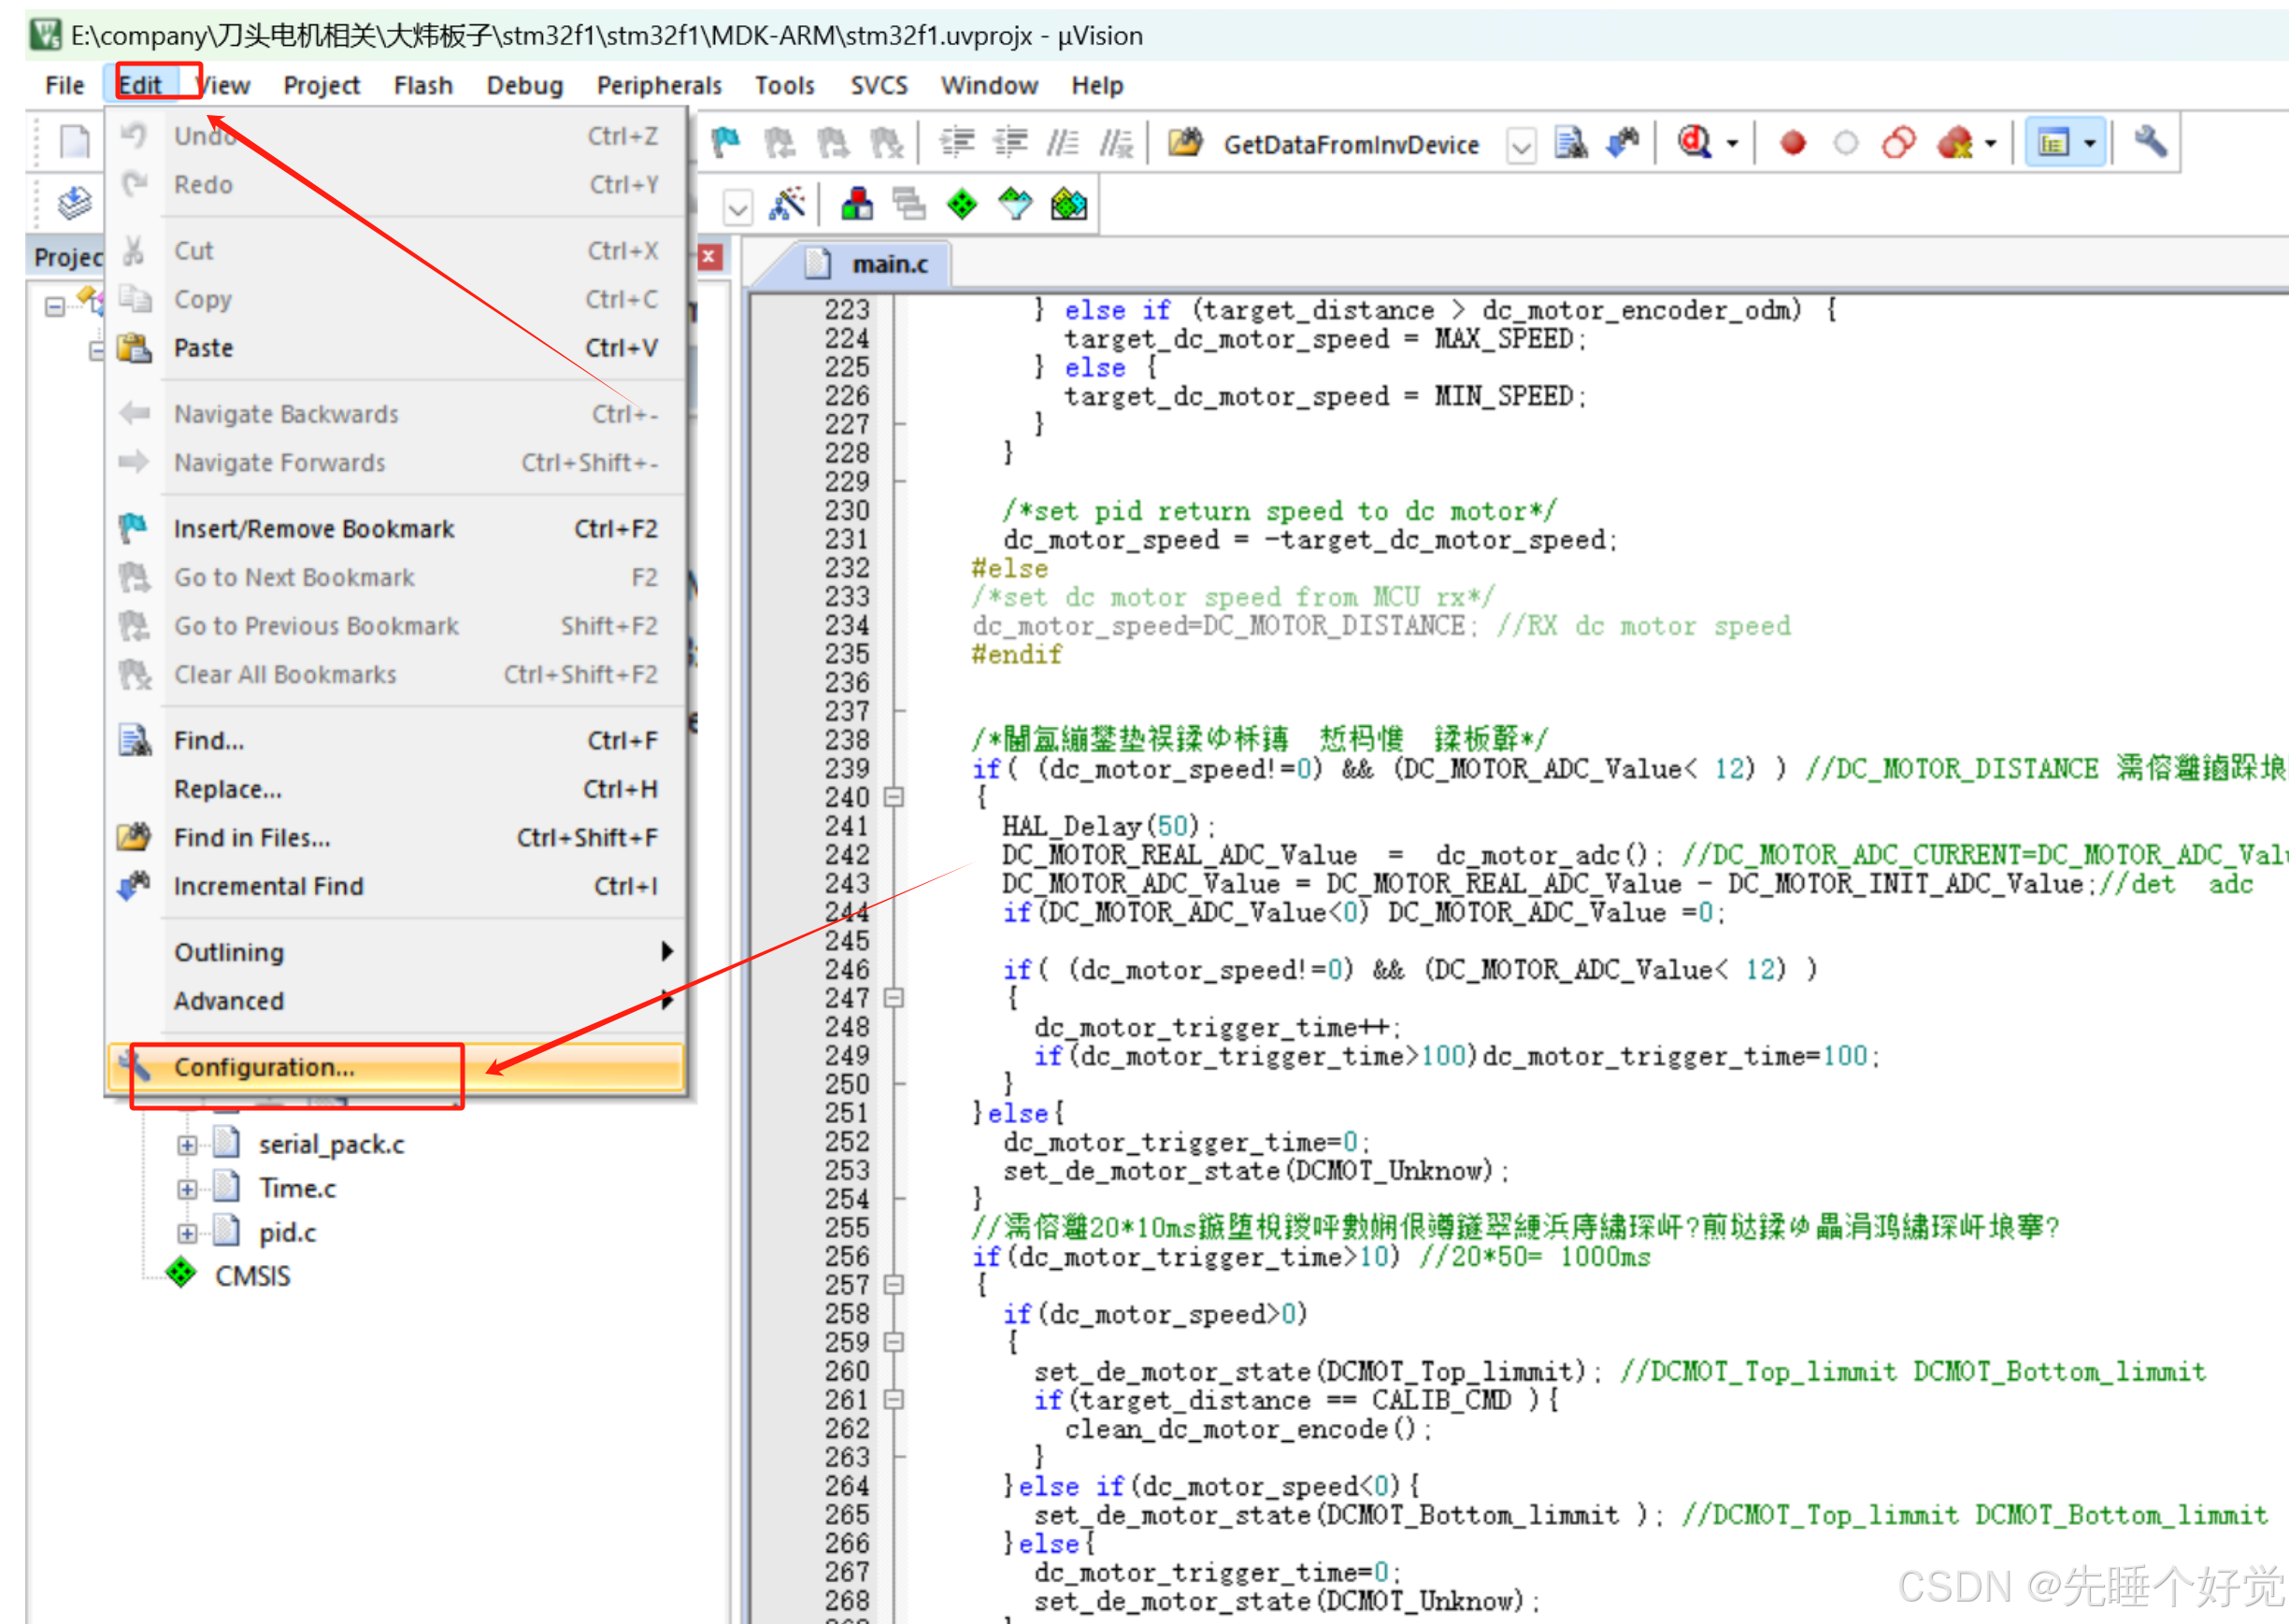Kill all breakpoints icon
The image size is (2289, 1624).
click(x=1954, y=143)
